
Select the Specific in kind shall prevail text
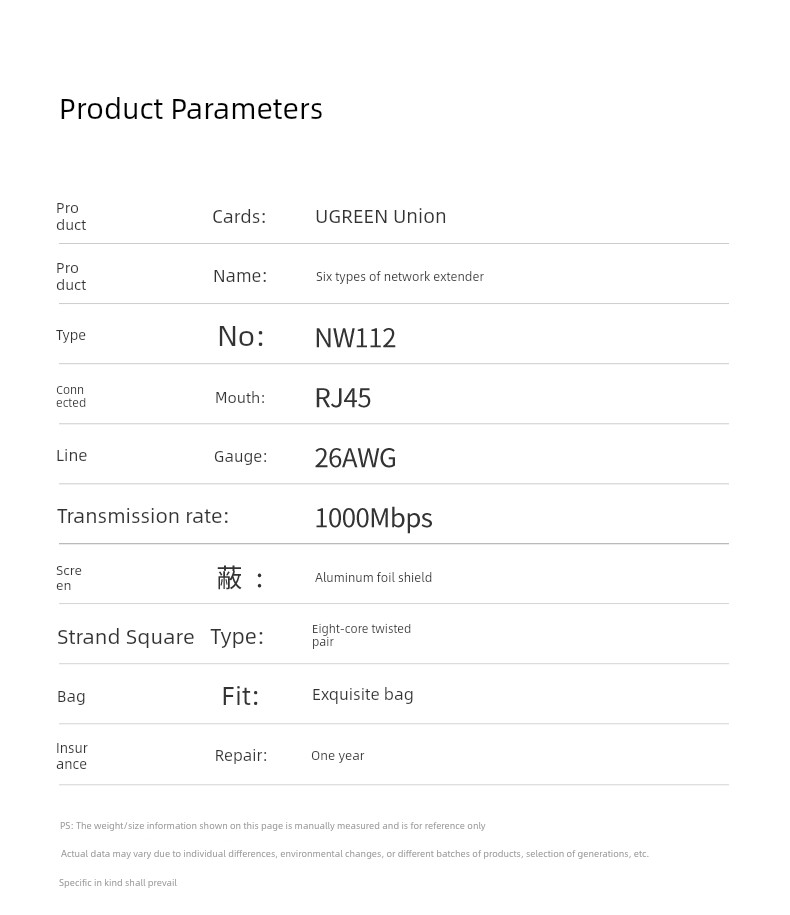point(118,883)
